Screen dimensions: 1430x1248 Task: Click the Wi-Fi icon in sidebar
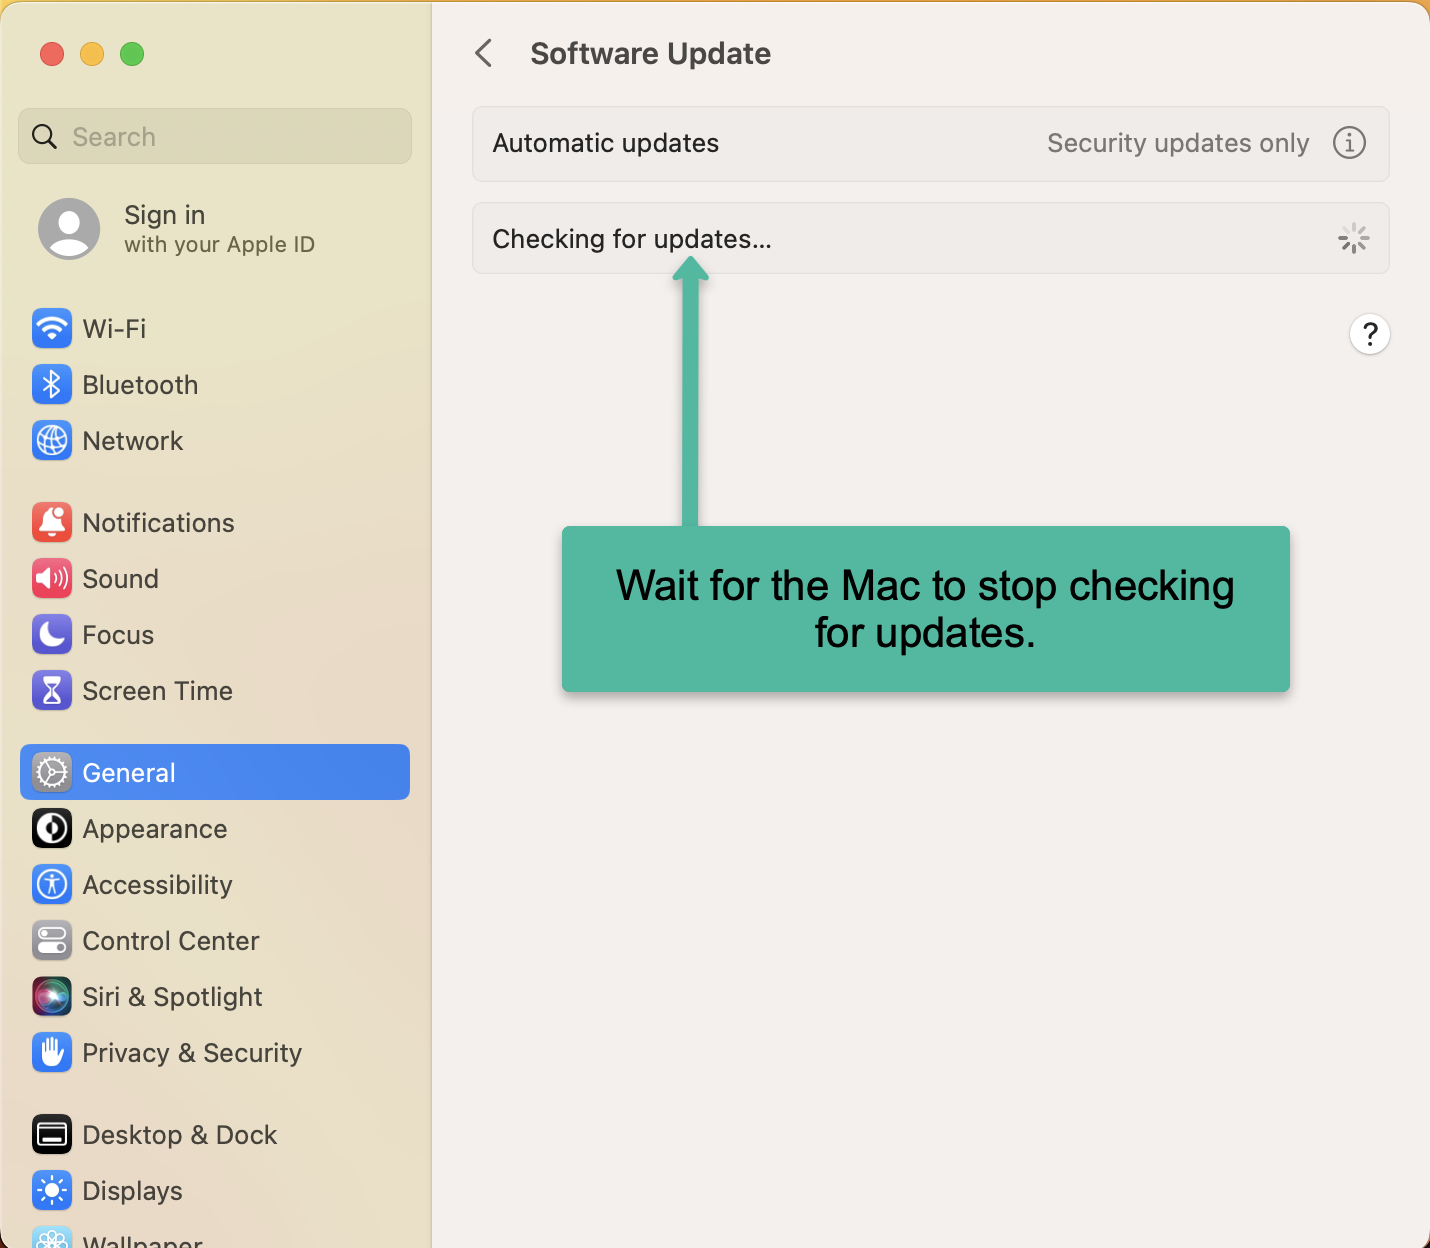pyautogui.click(x=52, y=328)
